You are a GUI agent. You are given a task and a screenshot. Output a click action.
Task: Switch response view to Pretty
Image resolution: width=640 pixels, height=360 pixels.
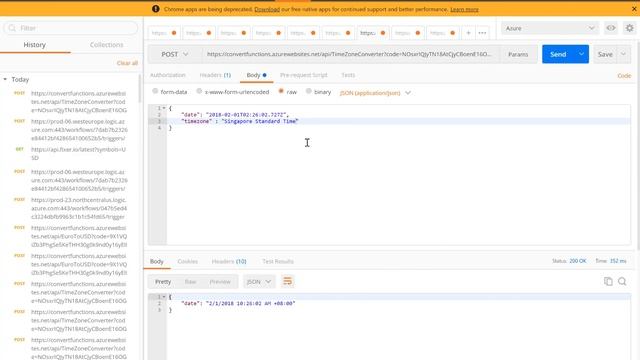pyautogui.click(x=163, y=282)
